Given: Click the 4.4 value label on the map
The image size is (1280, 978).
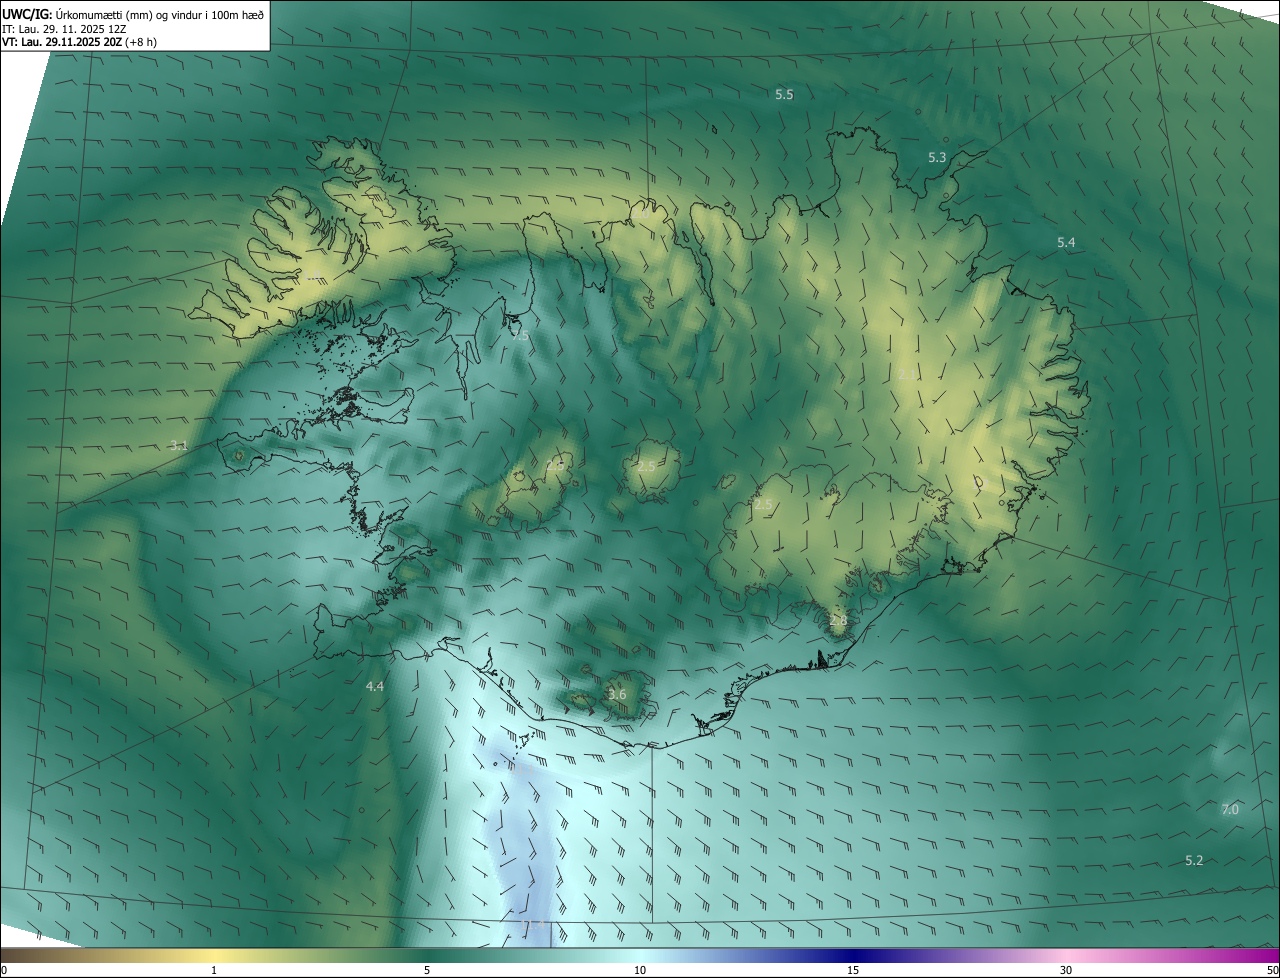Looking at the screenshot, I should [375, 686].
